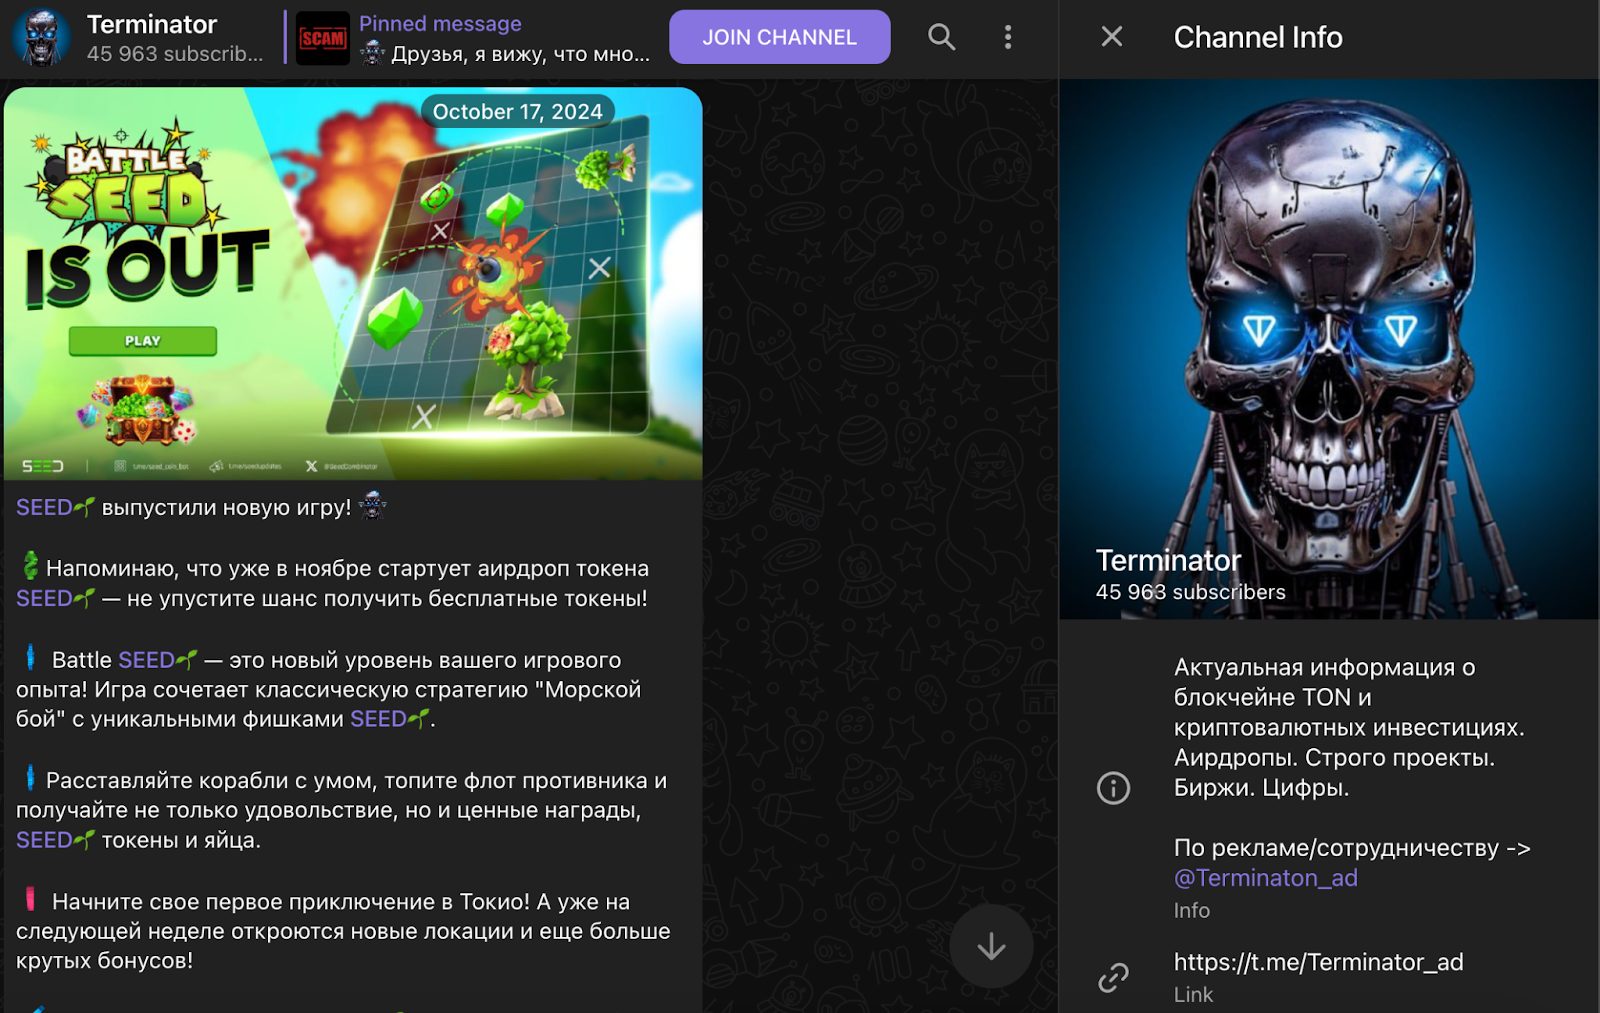Click the 'Channel Info' heading

click(1258, 37)
